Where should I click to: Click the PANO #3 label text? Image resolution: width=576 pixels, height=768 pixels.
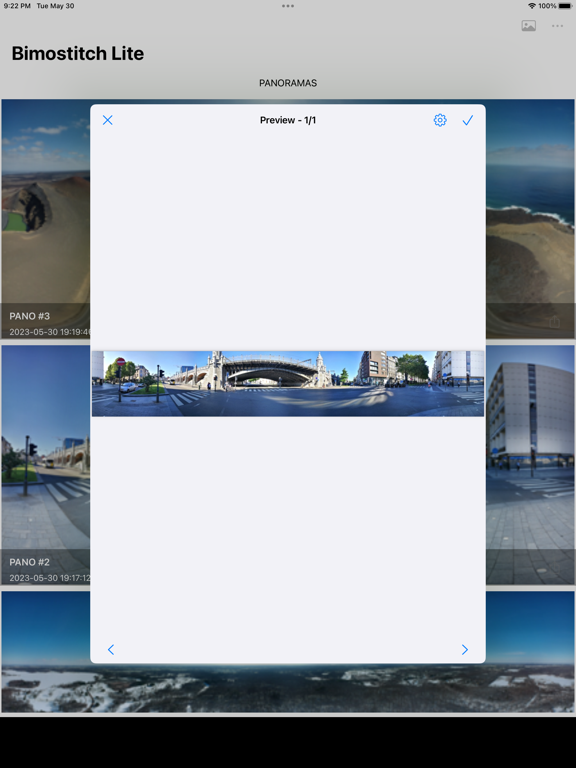pyautogui.click(x=29, y=316)
